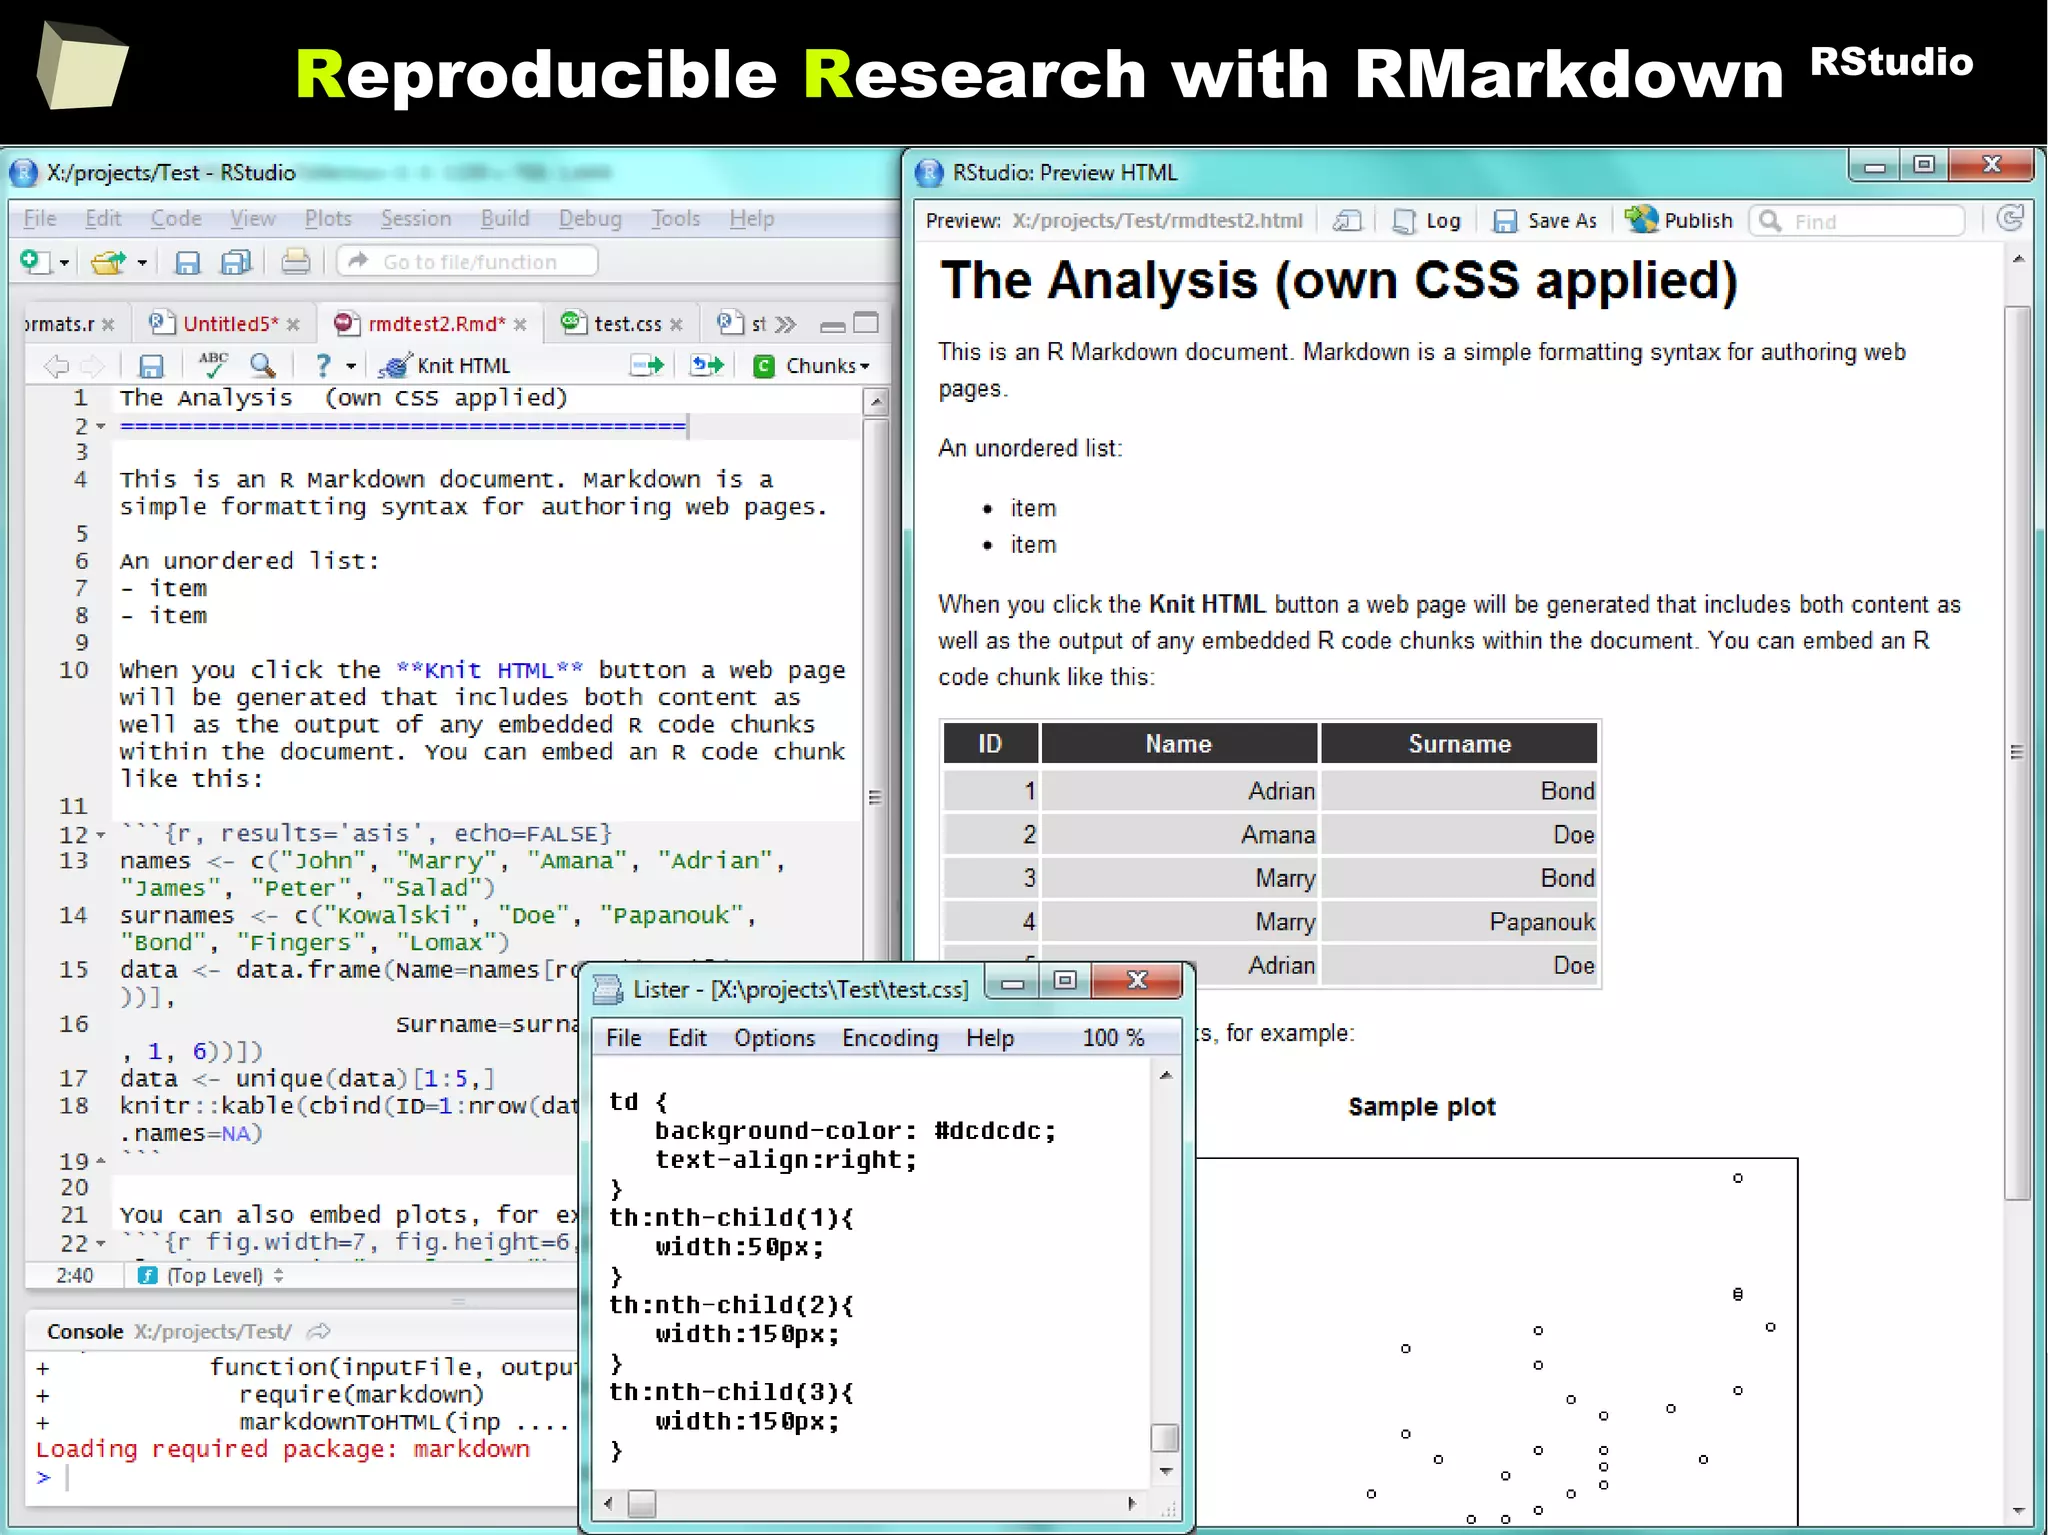Click the back navigation arrow in editor toolbar
This screenshot has width=2048, height=1535.
click(x=56, y=366)
